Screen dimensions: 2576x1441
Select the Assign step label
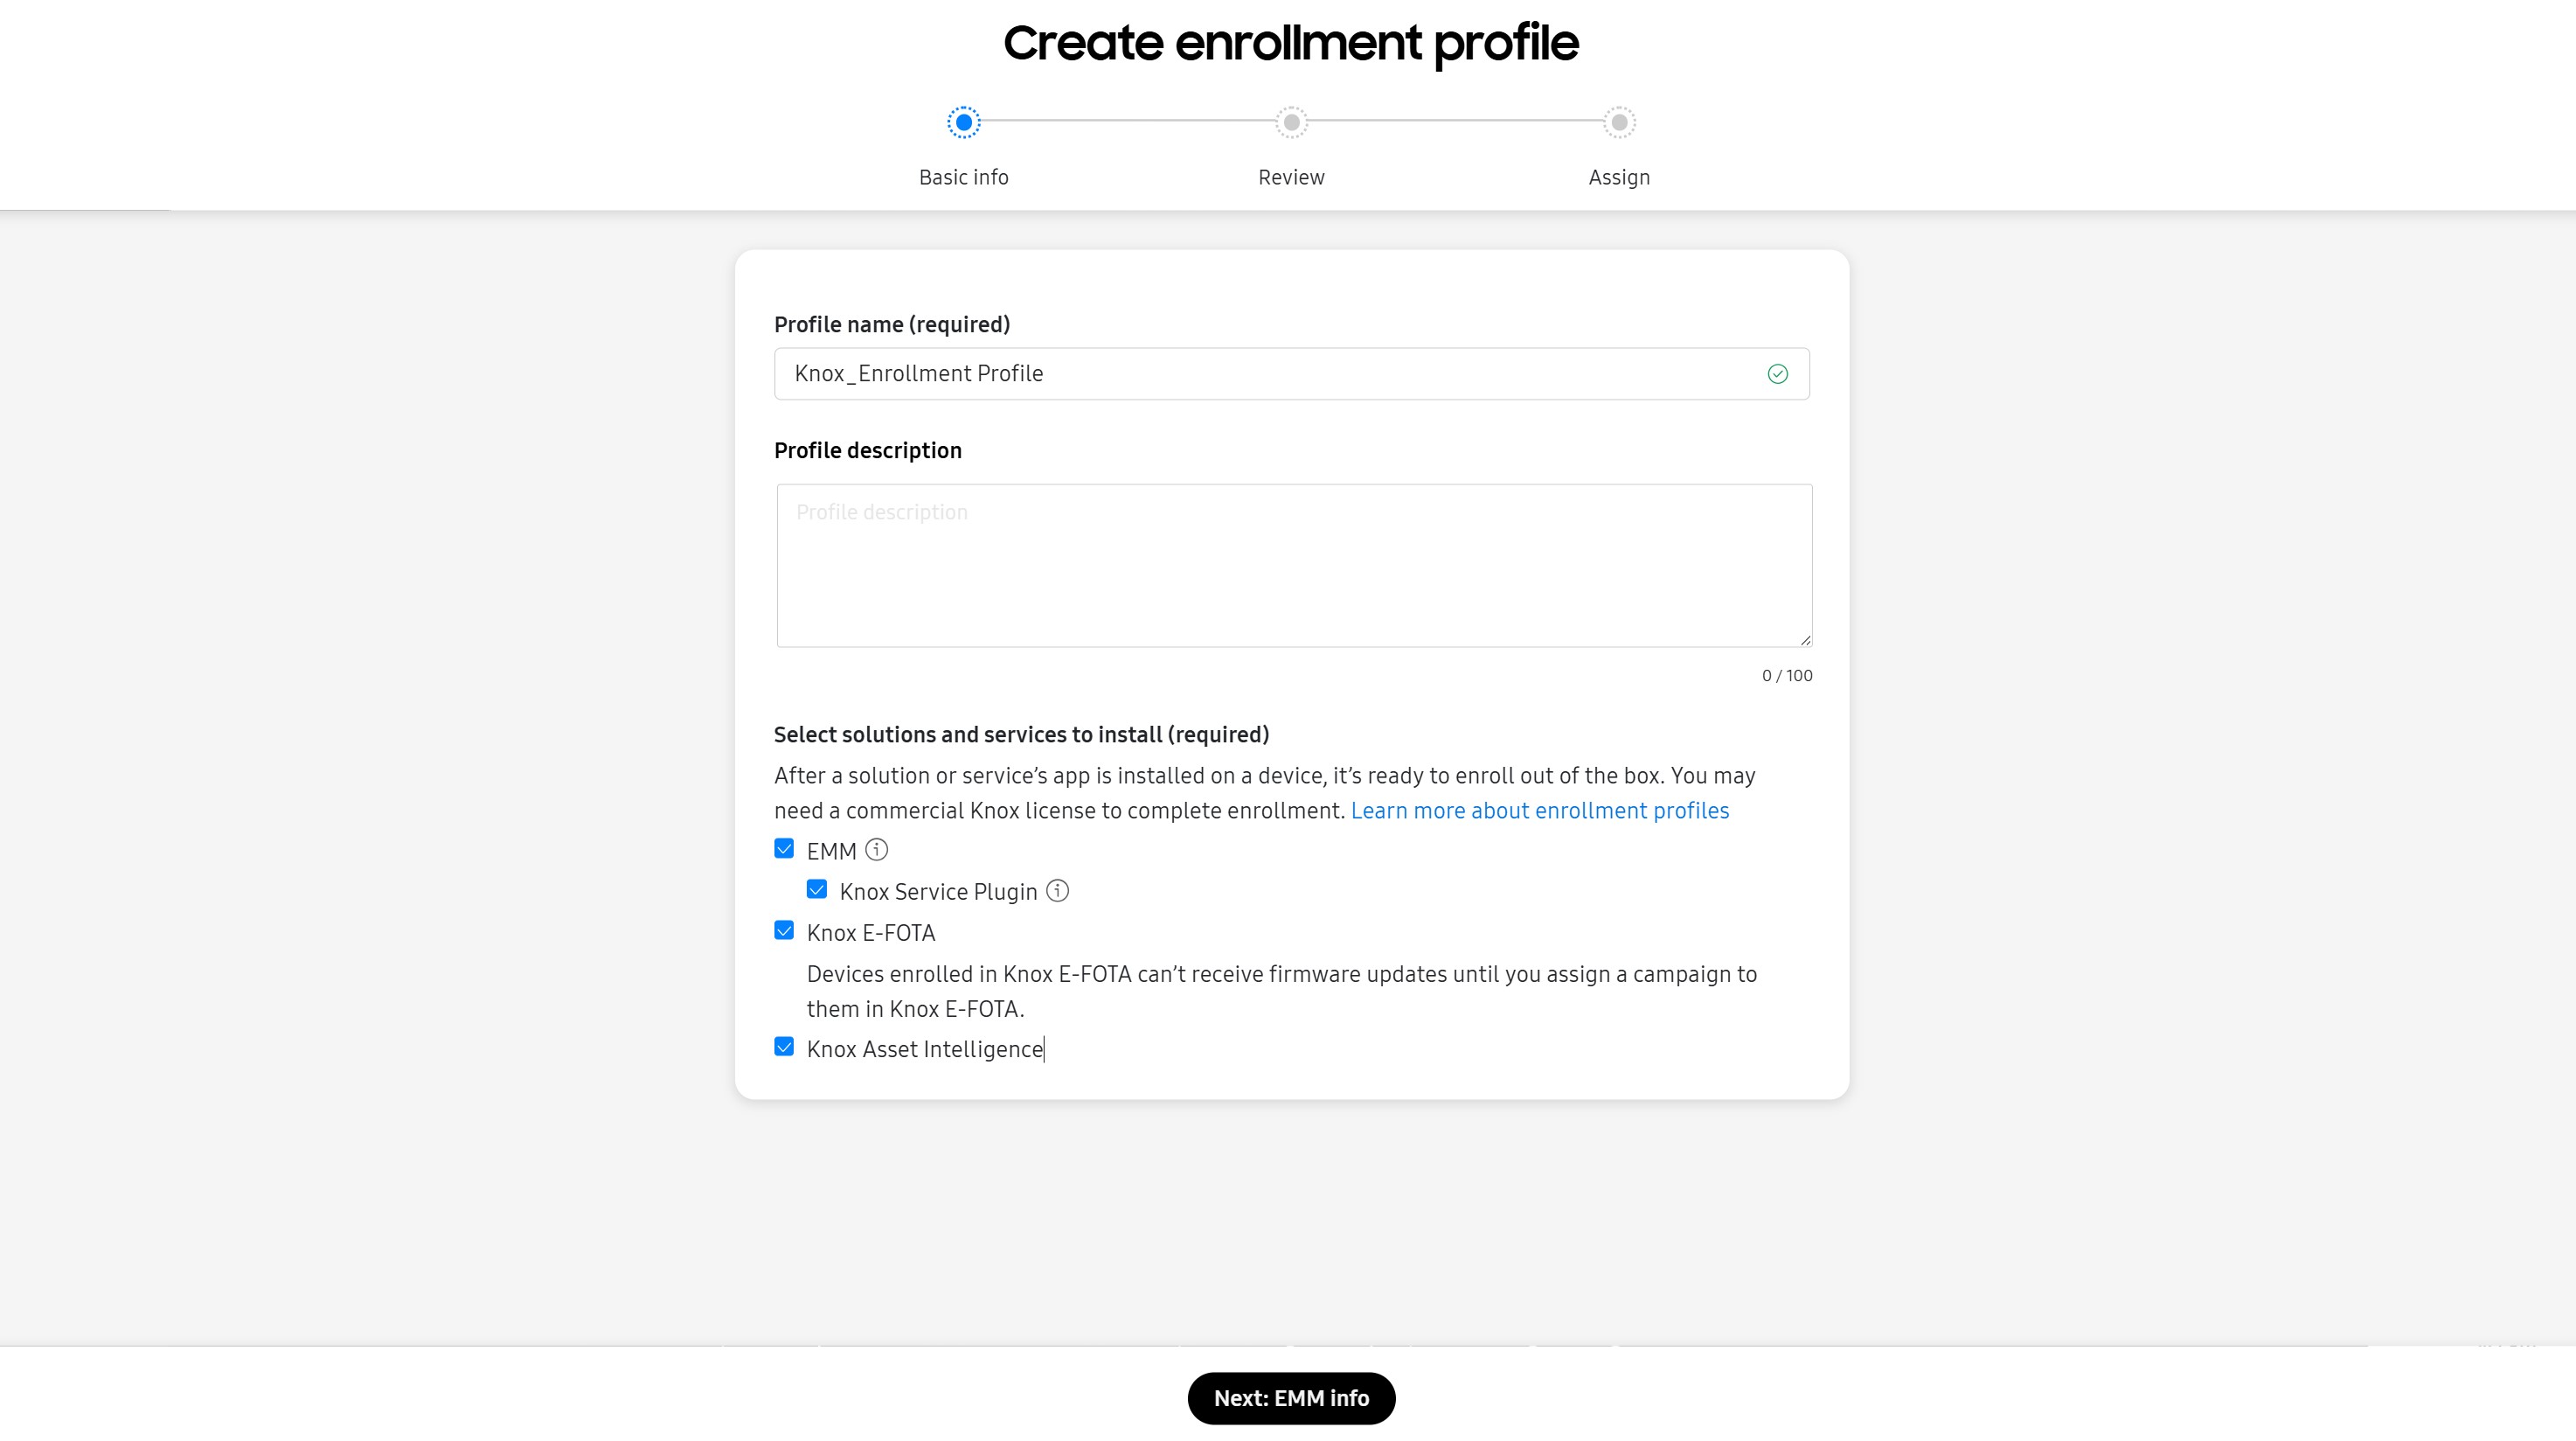tap(1618, 177)
